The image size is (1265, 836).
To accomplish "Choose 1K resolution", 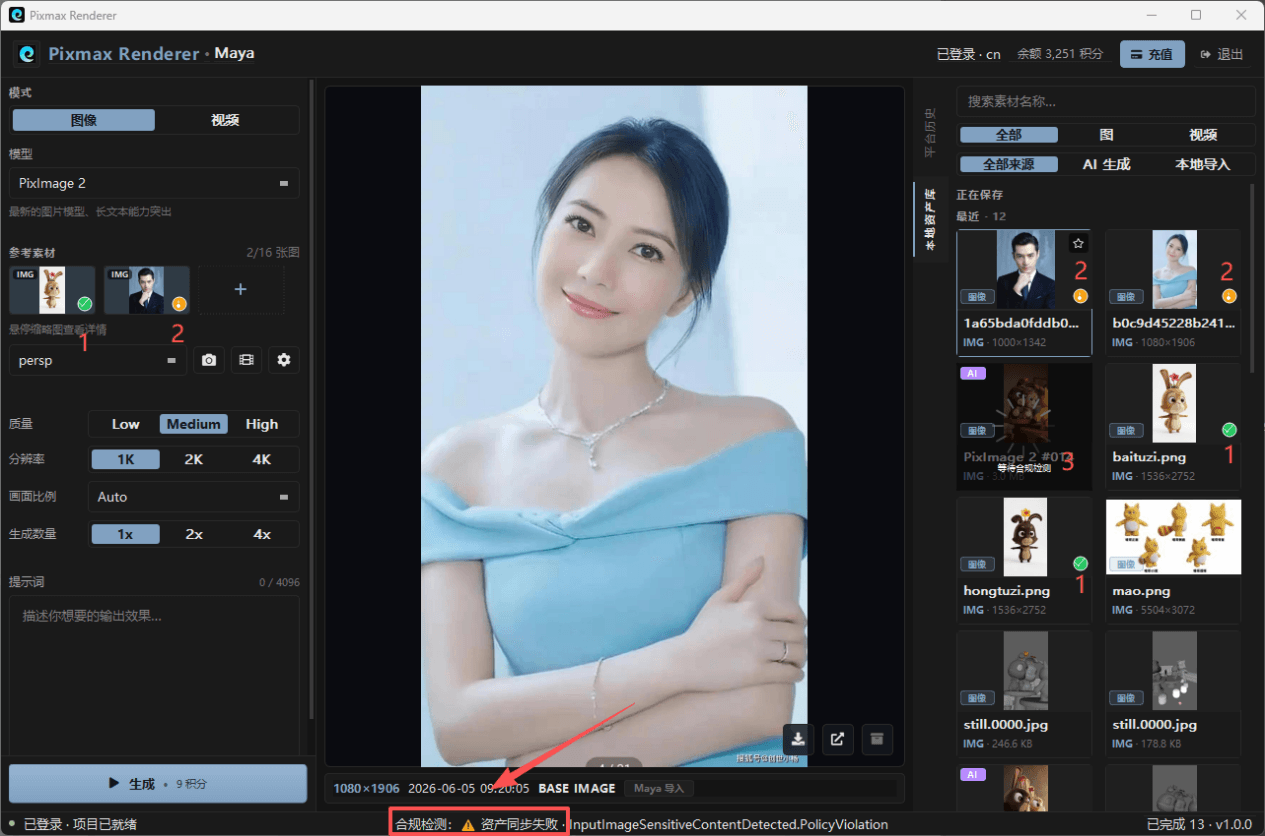I will (125, 459).
